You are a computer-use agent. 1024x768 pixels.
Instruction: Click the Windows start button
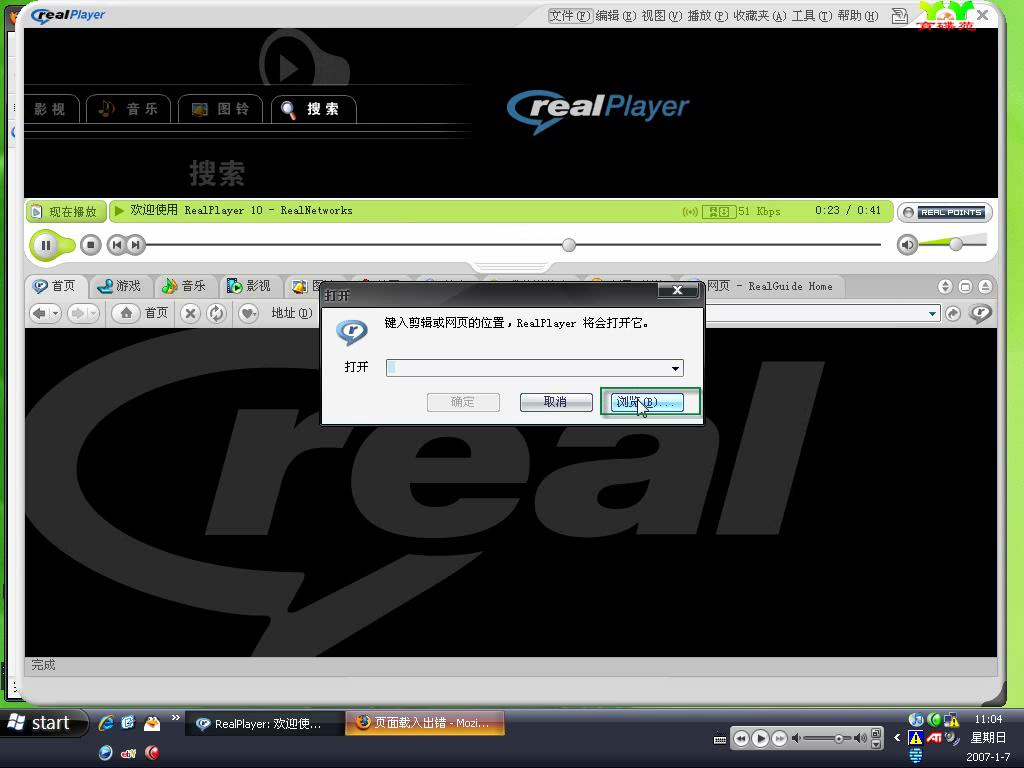[44, 723]
